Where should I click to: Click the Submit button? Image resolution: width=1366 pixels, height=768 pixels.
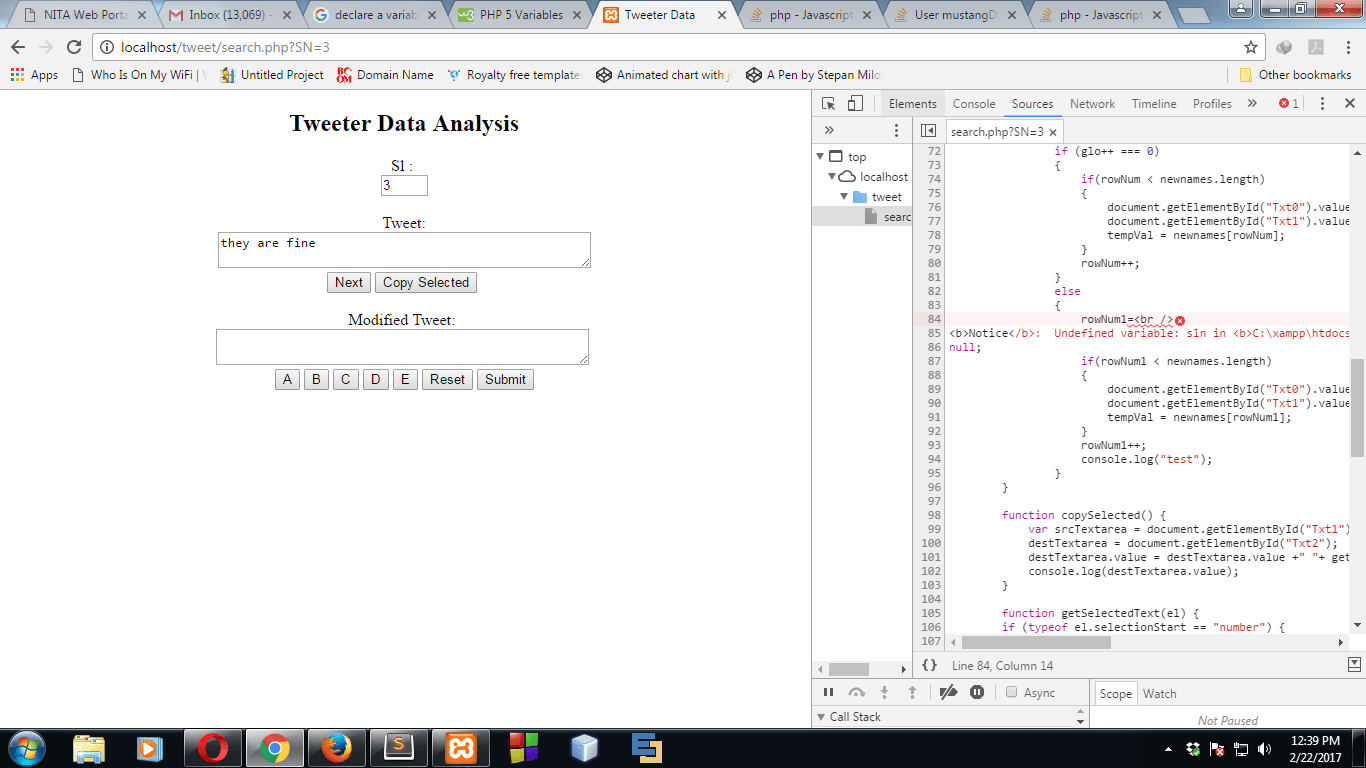(x=505, y=379)
